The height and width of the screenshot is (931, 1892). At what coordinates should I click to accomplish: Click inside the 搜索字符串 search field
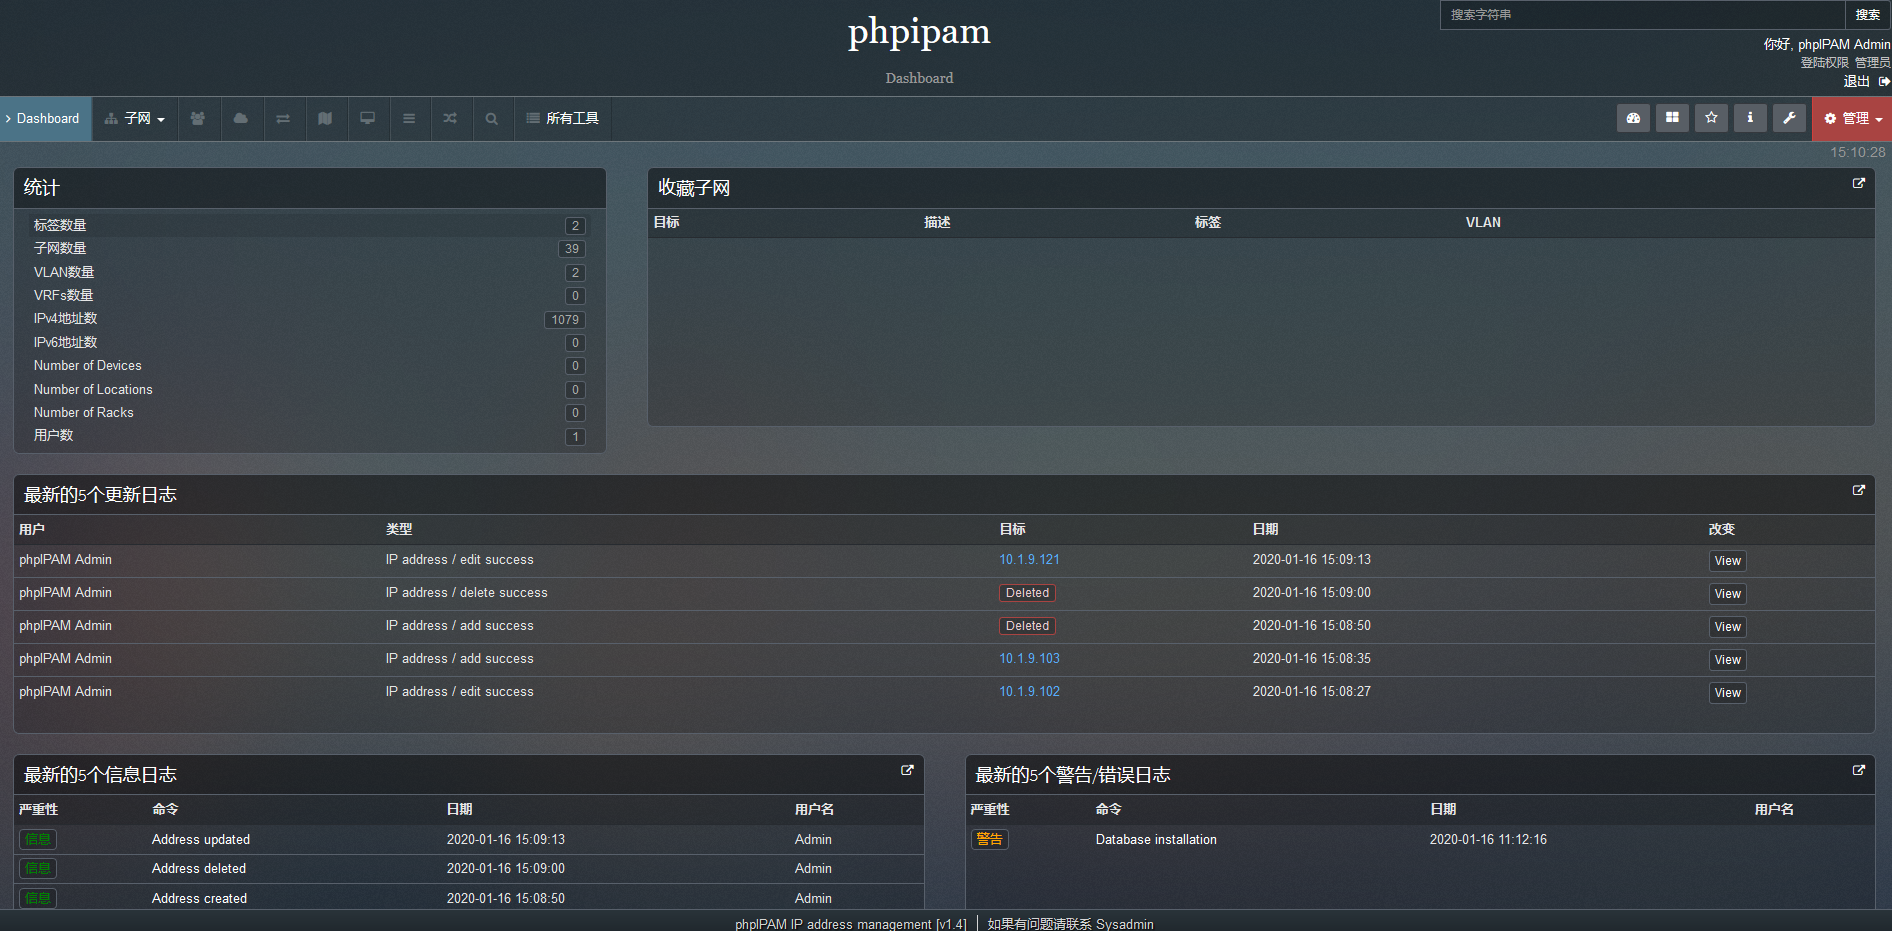coord(1640,15)
